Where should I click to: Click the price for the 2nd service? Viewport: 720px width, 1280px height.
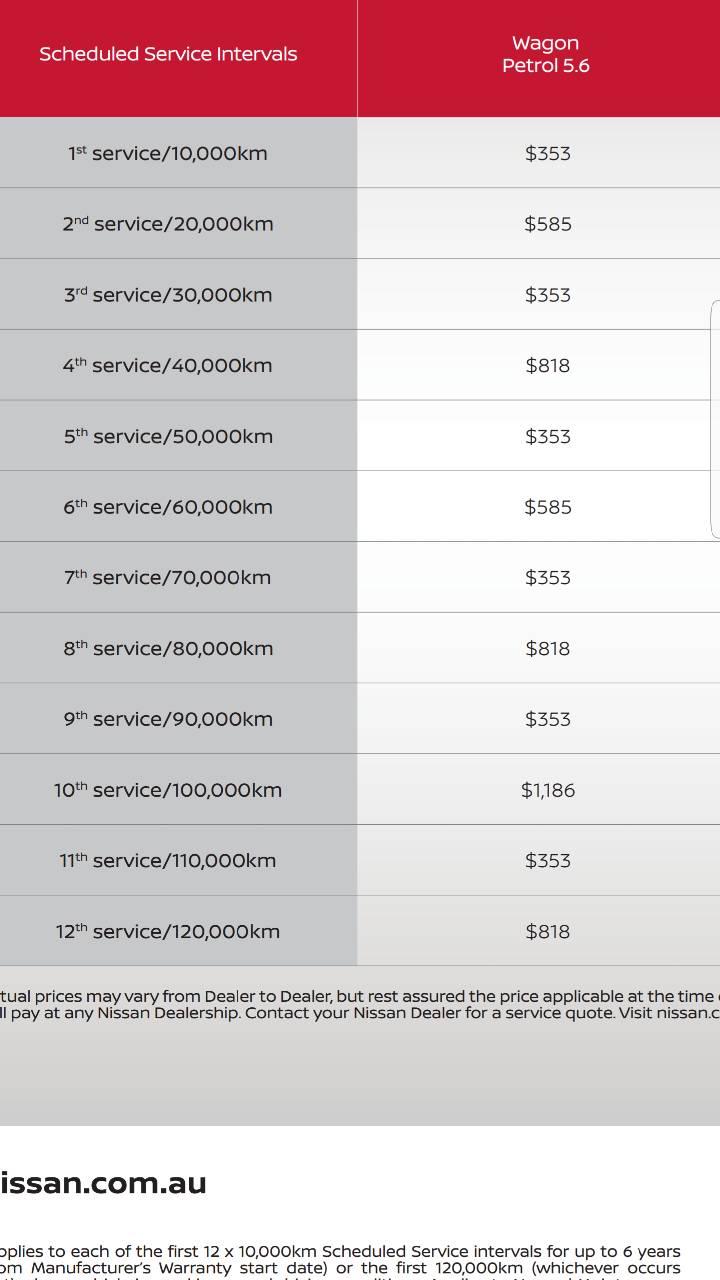point(547,224)
